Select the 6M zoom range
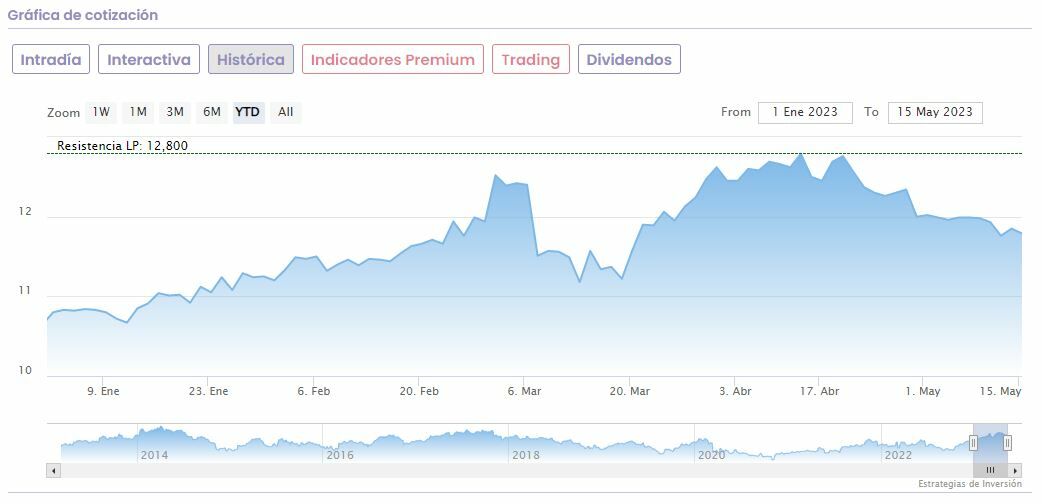 point(211,112)
